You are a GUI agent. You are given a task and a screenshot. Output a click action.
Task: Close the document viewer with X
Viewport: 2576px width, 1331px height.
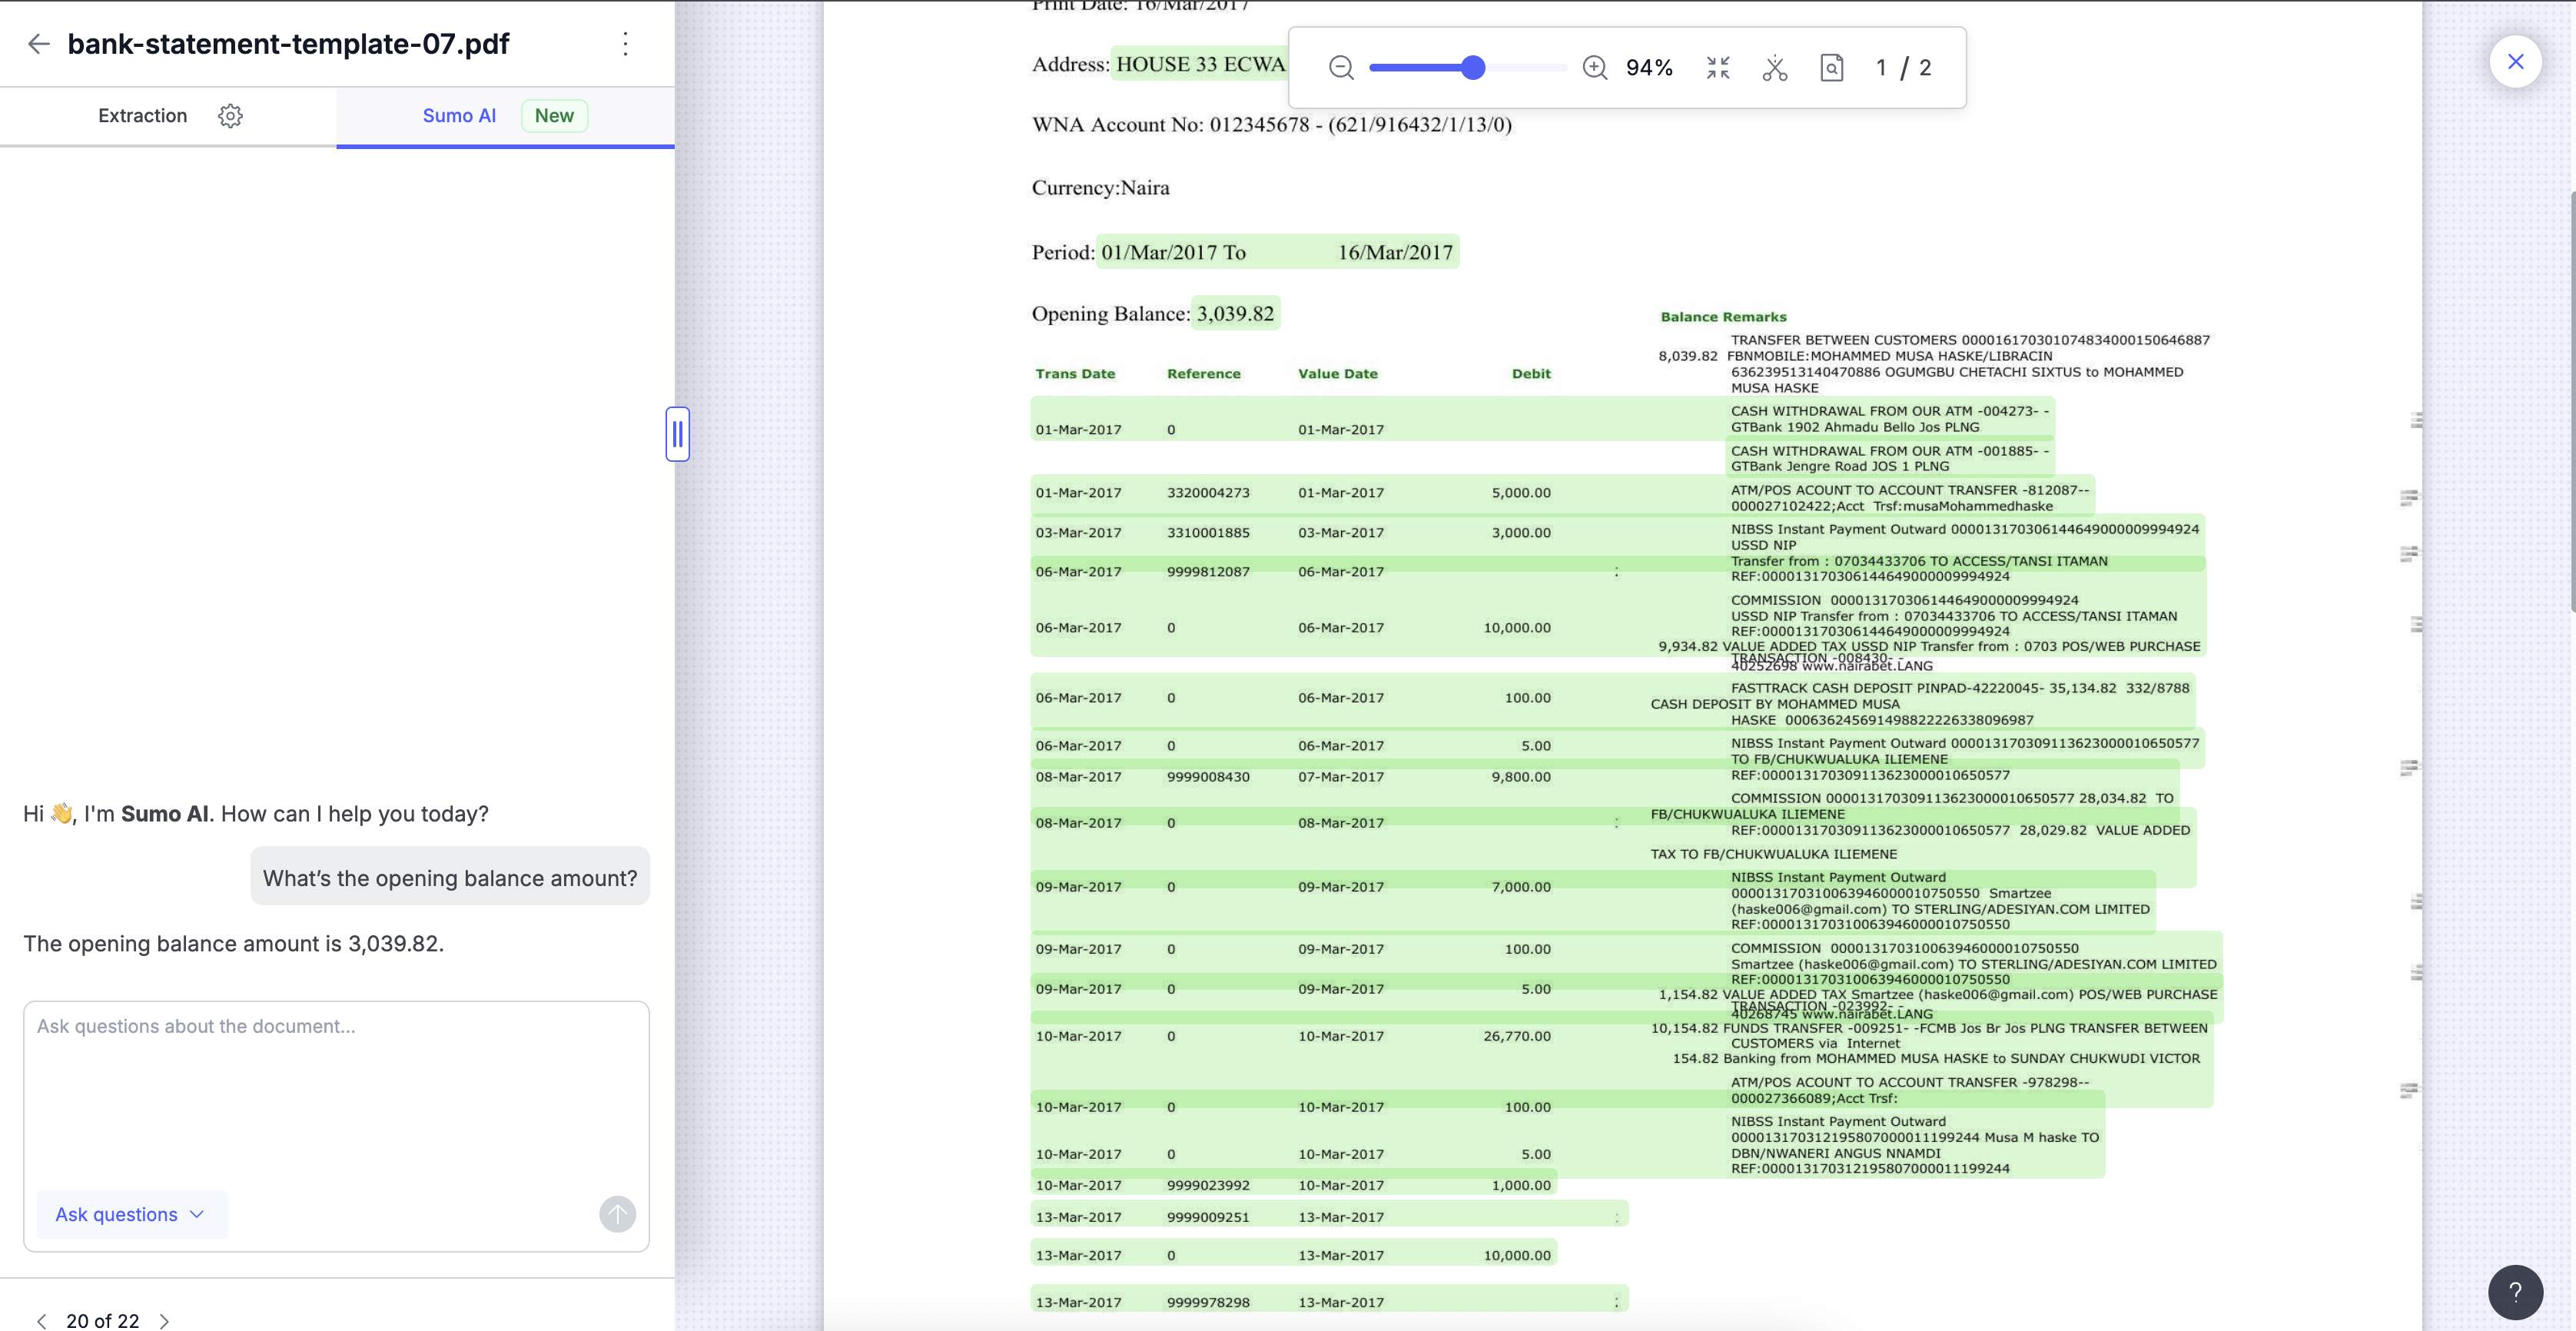pyautogui.click(x=2515, y=62)
